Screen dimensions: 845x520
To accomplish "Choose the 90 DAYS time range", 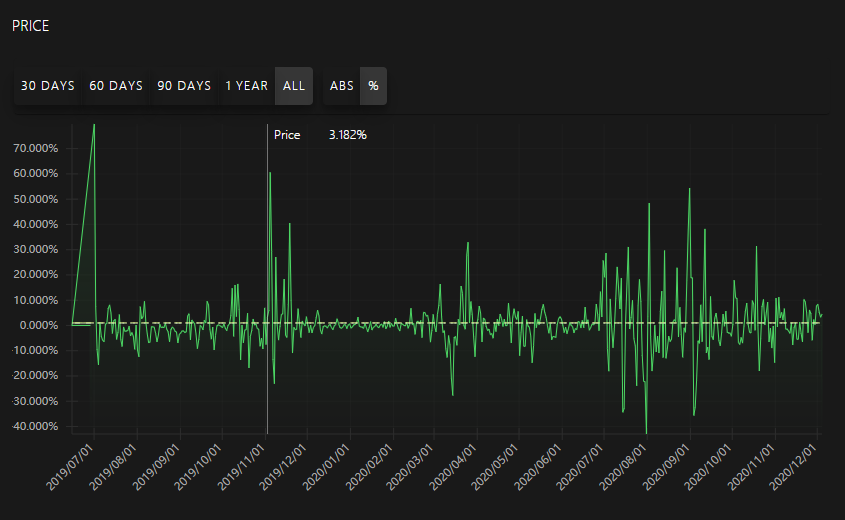I will pos(184,86).
